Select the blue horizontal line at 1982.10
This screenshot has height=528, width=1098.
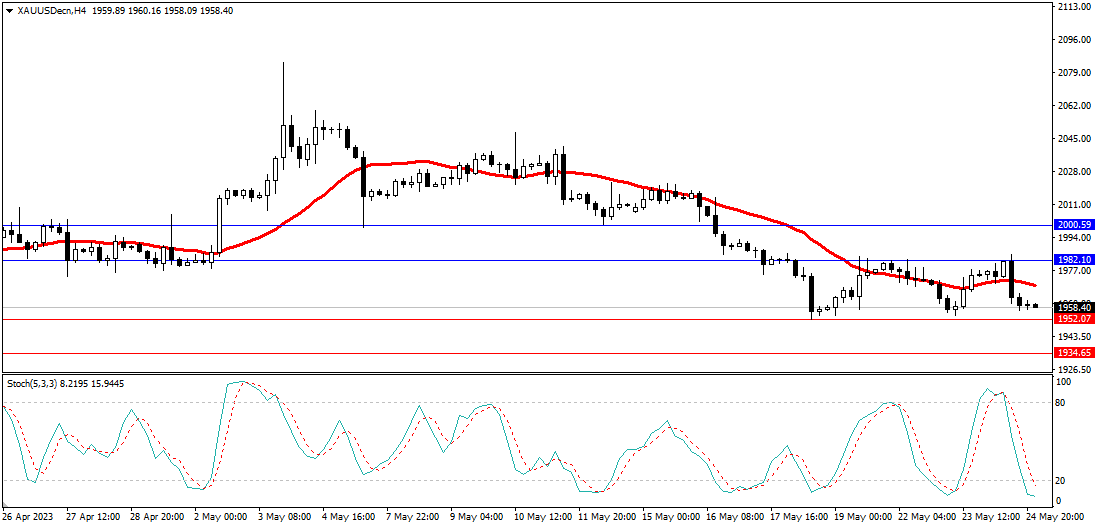pyautogui.click(x=527, y=260)
